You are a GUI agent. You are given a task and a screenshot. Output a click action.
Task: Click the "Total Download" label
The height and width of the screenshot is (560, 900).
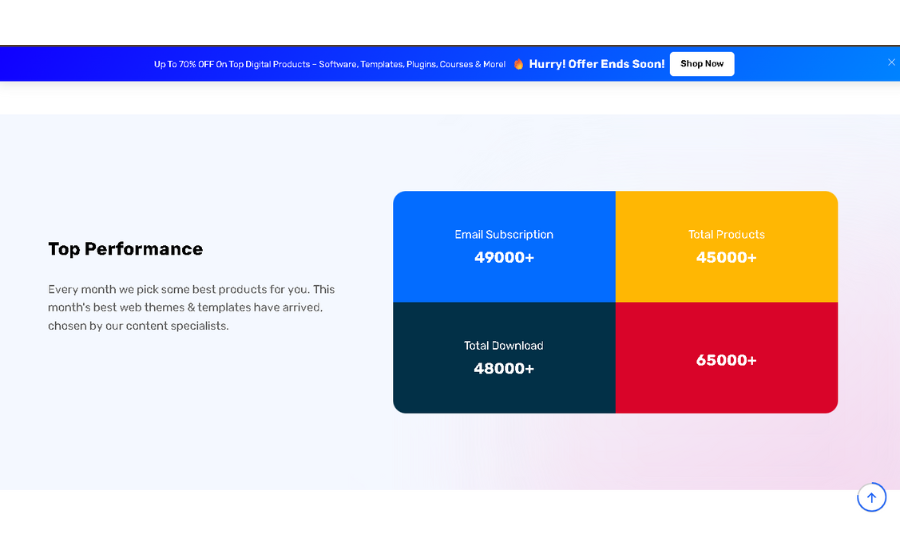504,345
